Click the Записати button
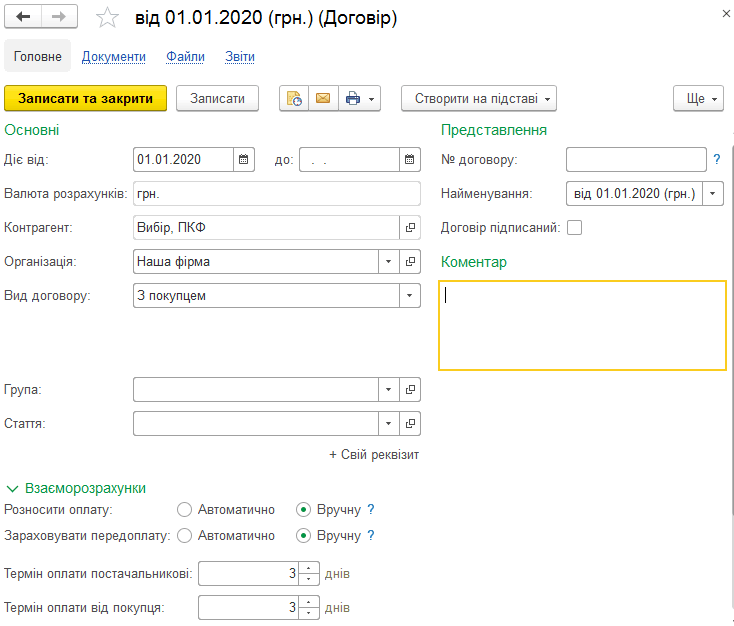The width and height of the screenshot is (734, 626). click(217, 98)
